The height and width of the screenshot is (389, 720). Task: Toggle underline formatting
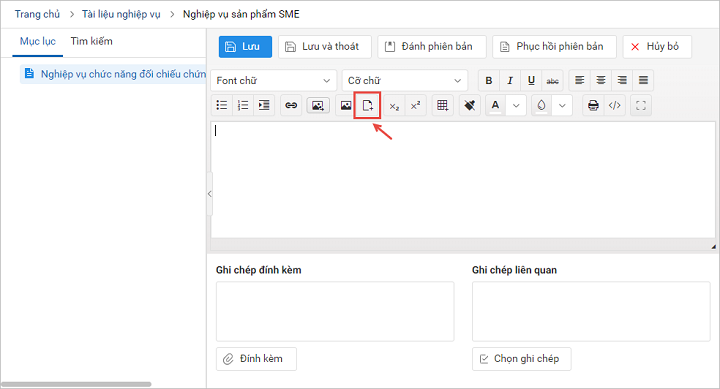tap(531, 80)
